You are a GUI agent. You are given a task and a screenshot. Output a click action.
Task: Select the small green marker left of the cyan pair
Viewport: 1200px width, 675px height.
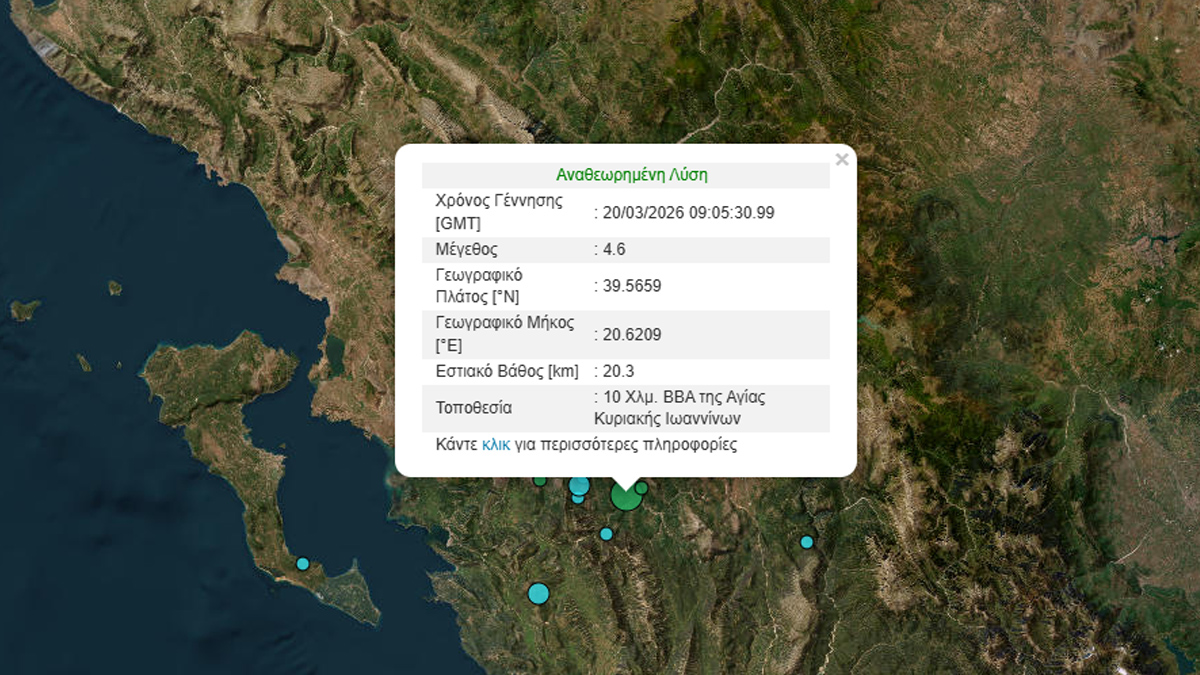click(x=540, y=481)
